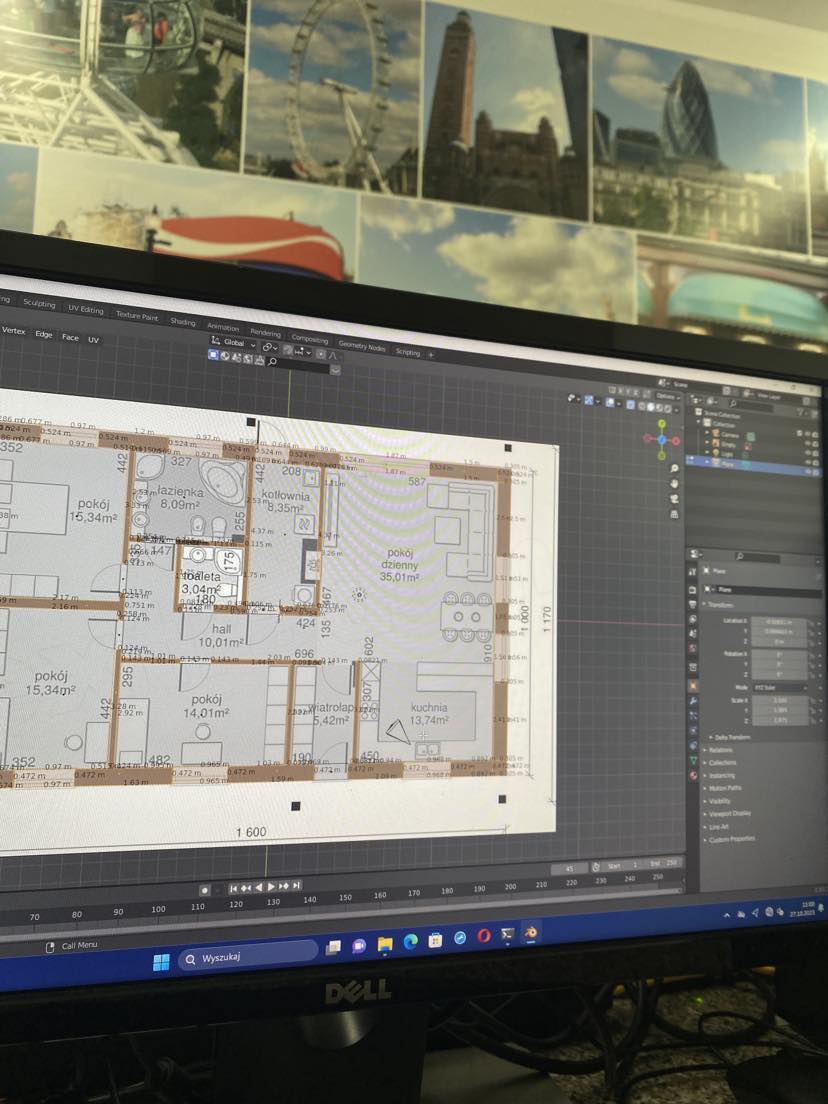This screenshot has height=1104, width=828.
Task: Open the viewport Options dropdown
Action: pos(667,396)
